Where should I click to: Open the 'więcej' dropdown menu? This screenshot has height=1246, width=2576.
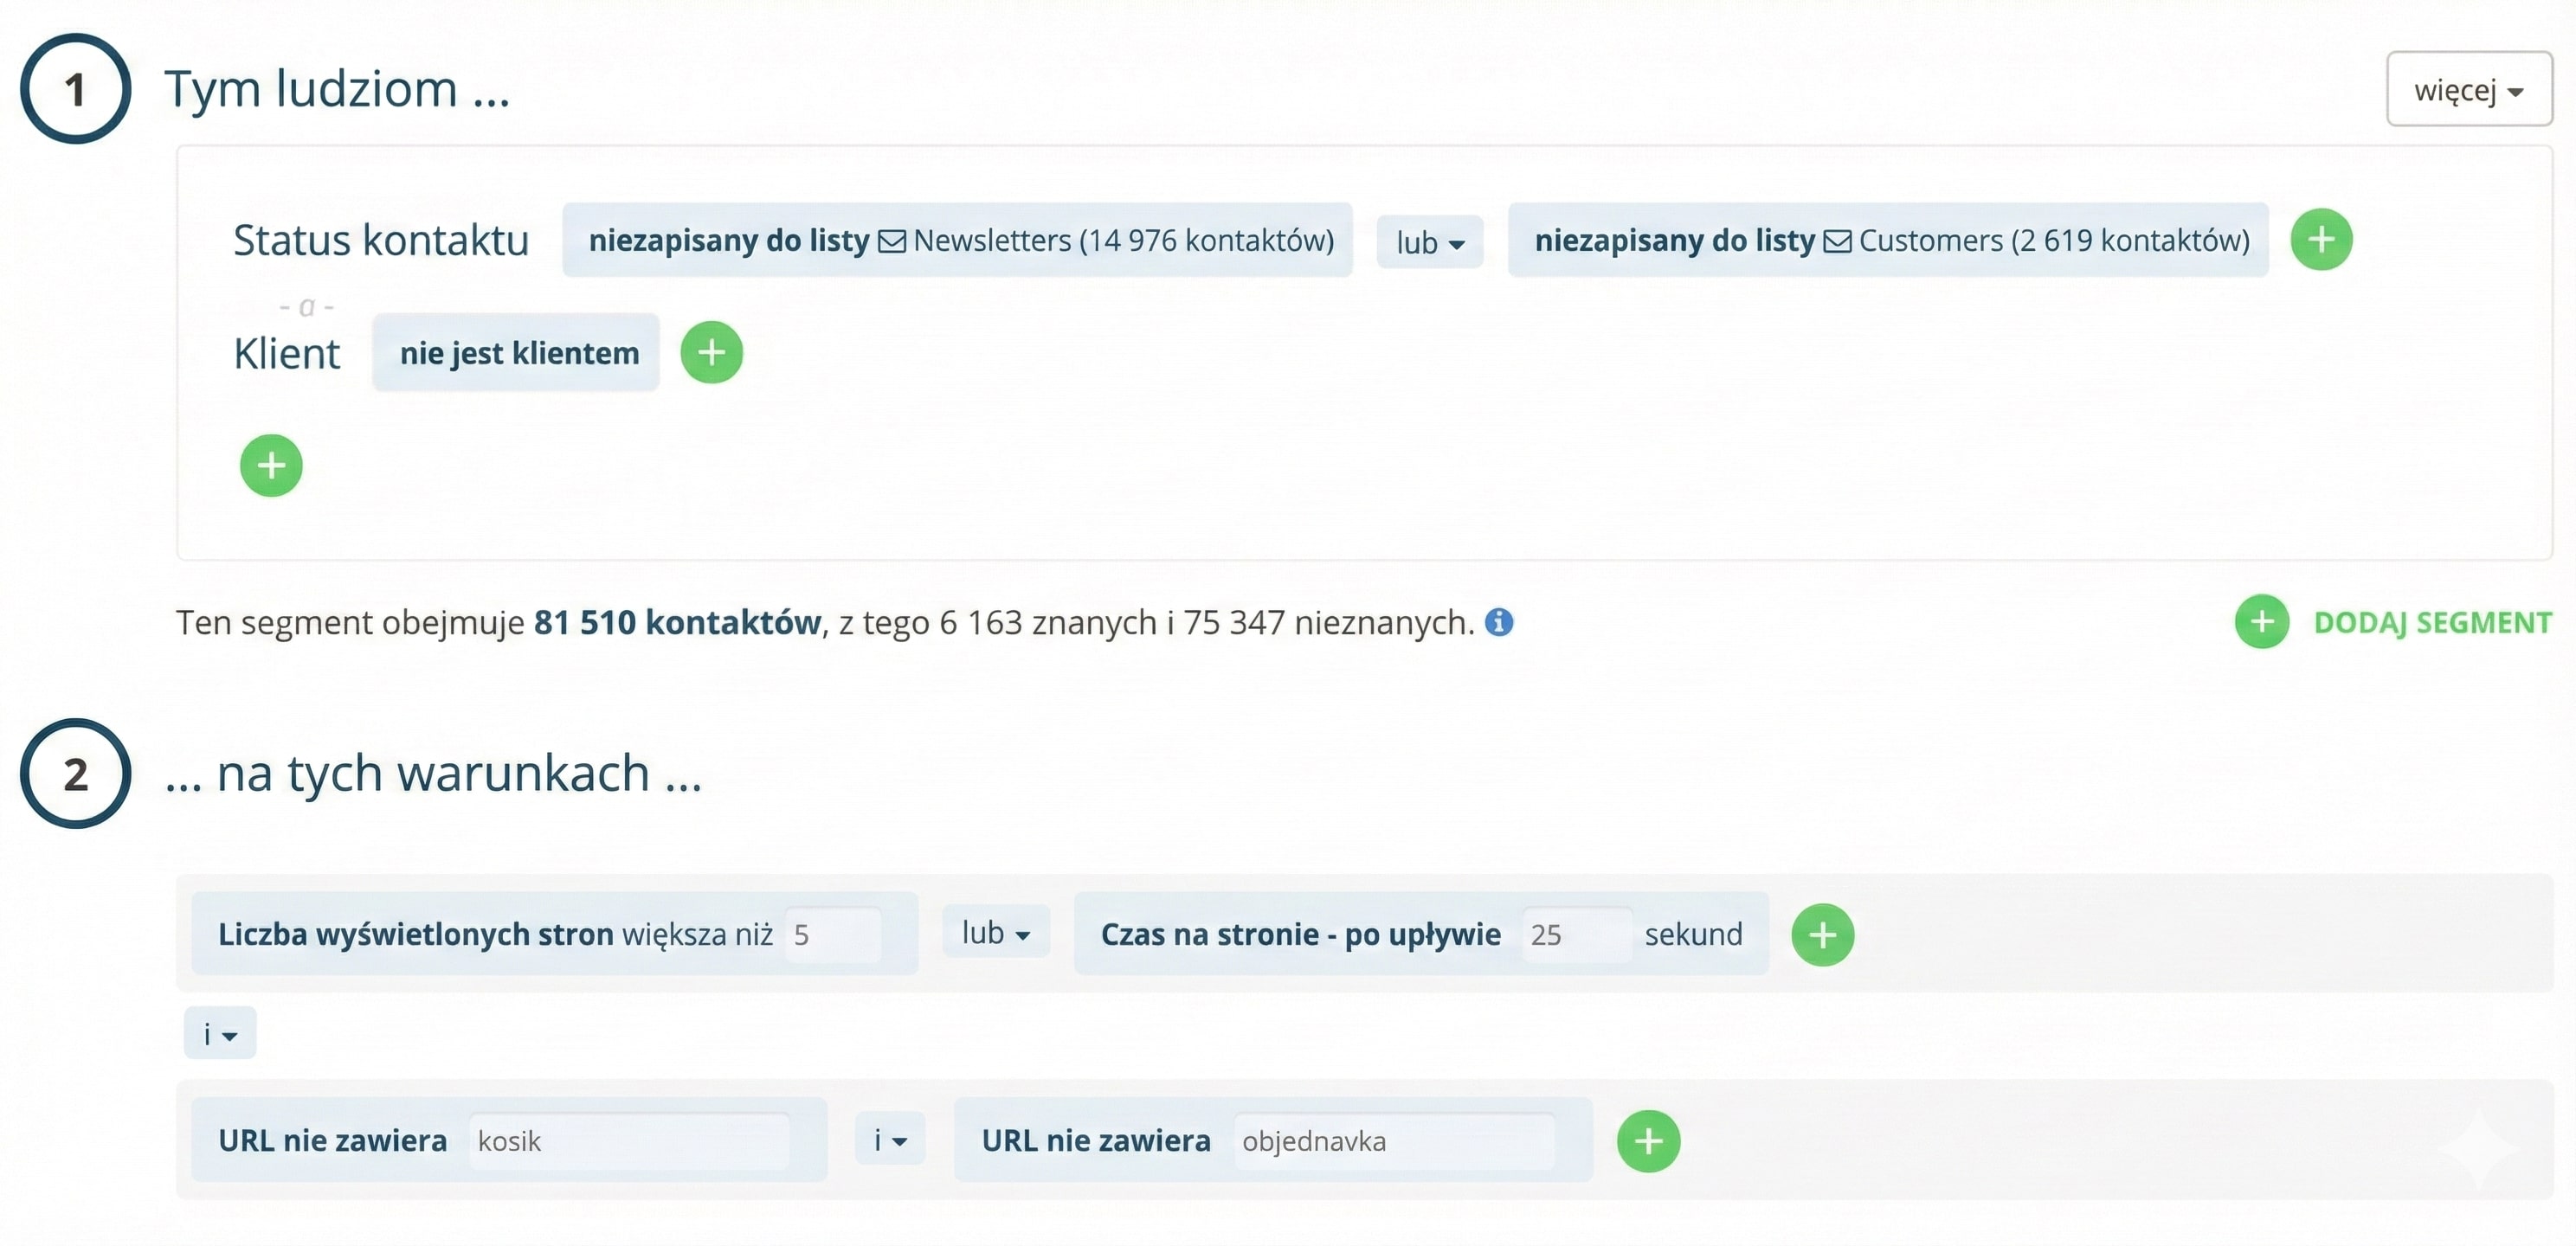(2468, 90)
